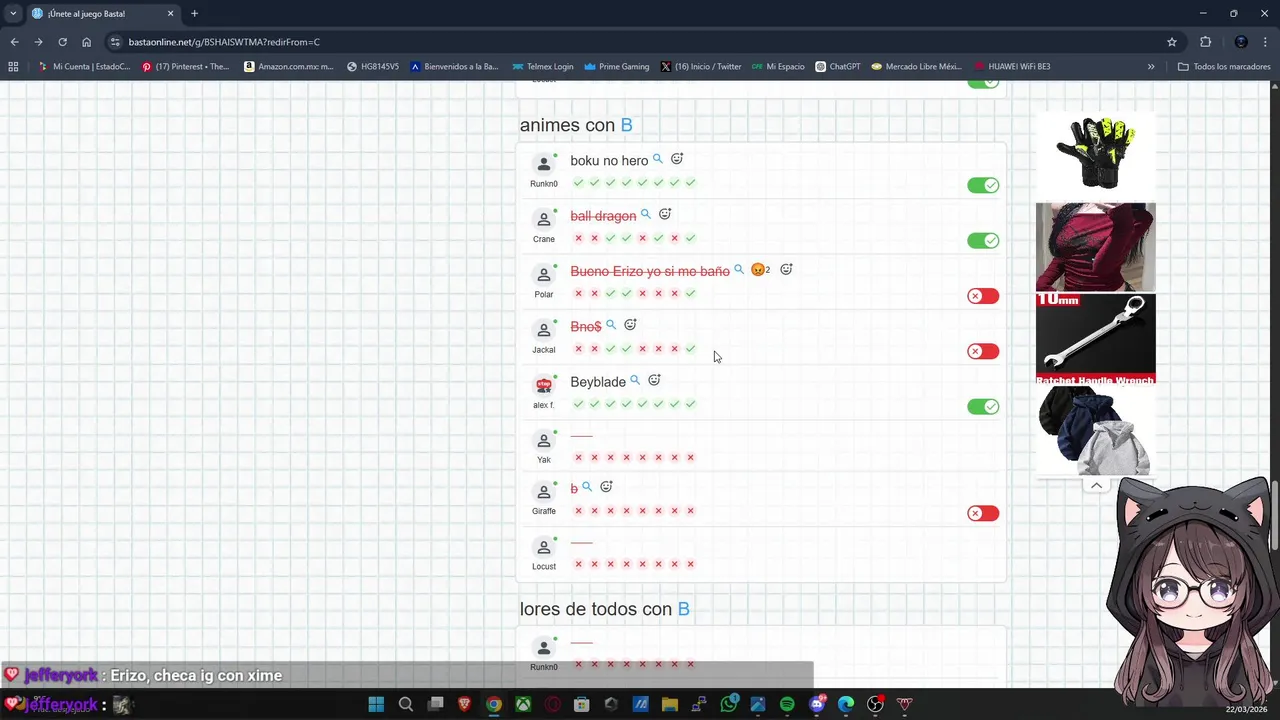This screenshot has width=1280, height=720.
Task: Expand hidden bookmarks overflow chevron
Action: pyautogui.click(x=1151, y=66)
